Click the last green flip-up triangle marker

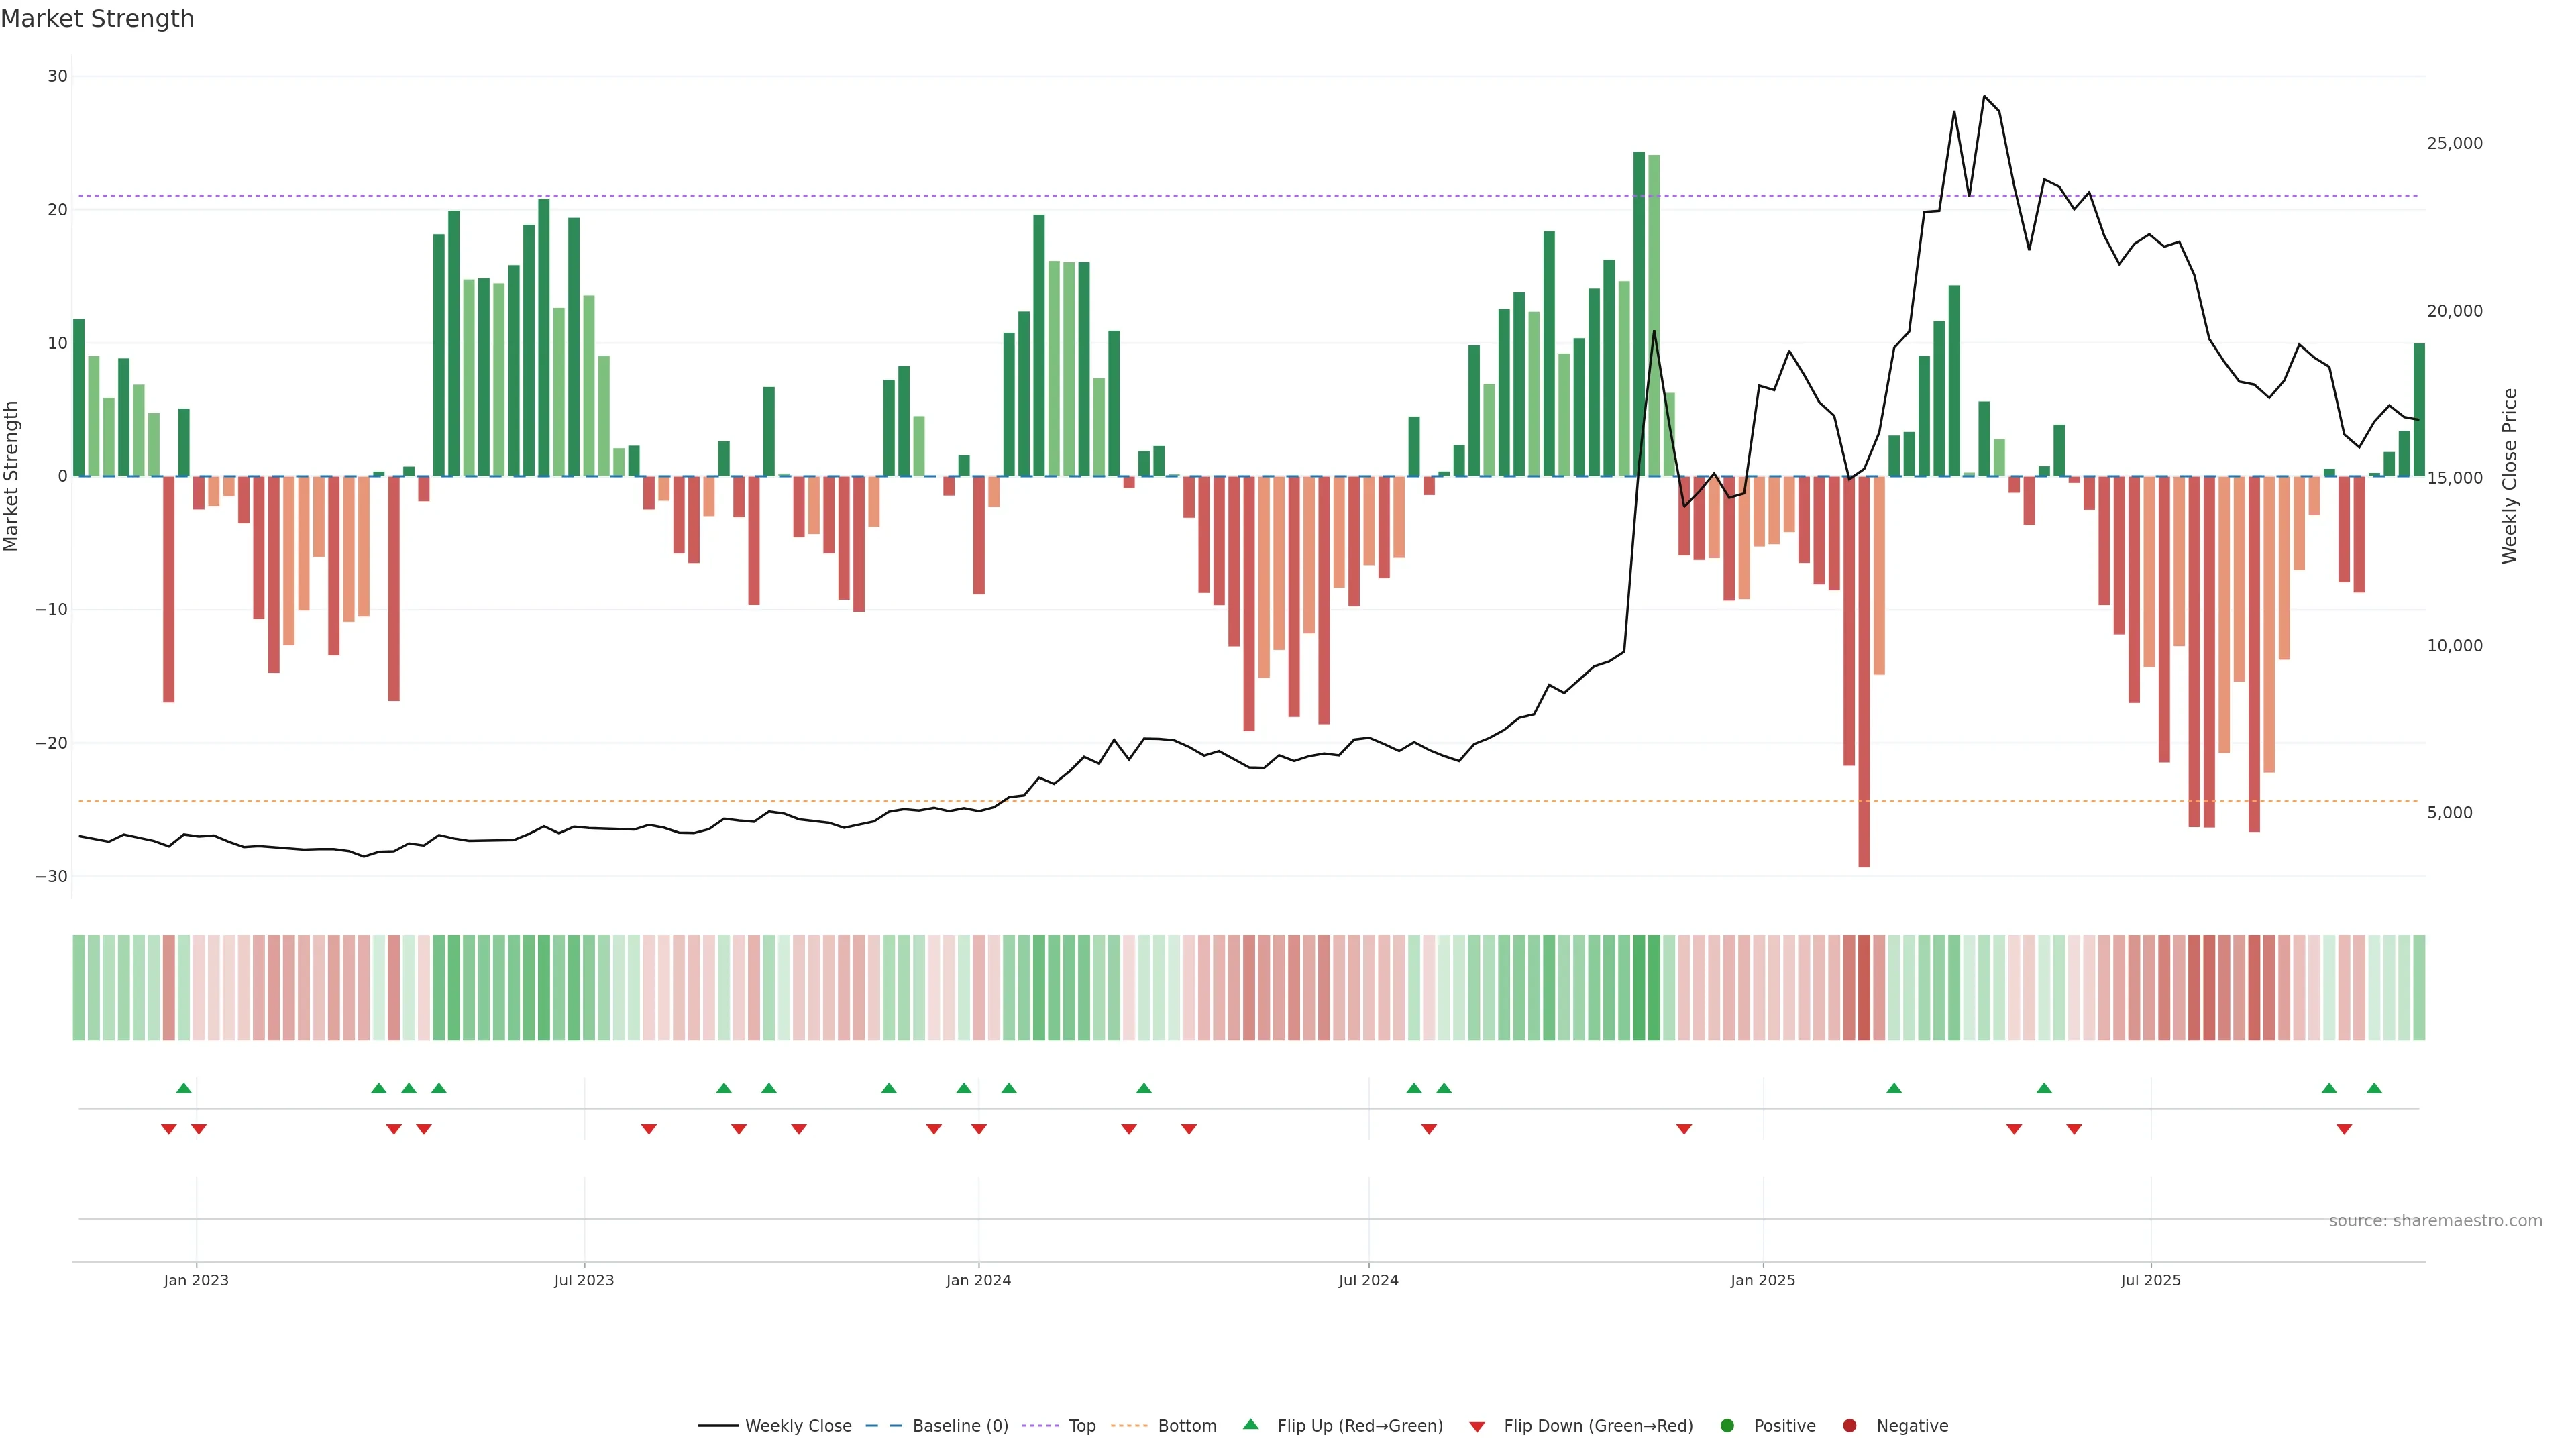coord(2374,1088)
